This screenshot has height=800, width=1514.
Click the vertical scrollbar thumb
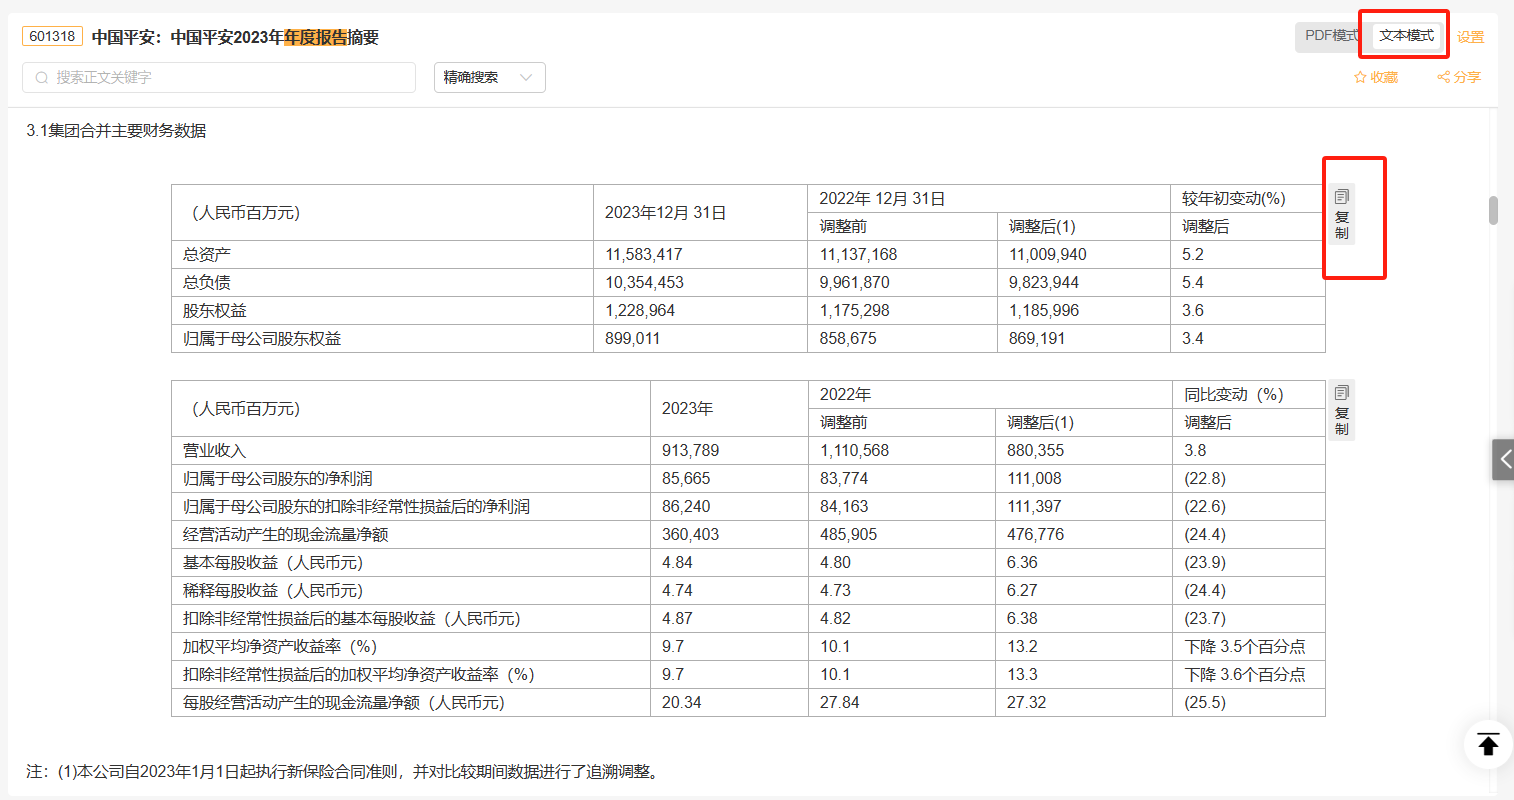[x=1493, y=210]
